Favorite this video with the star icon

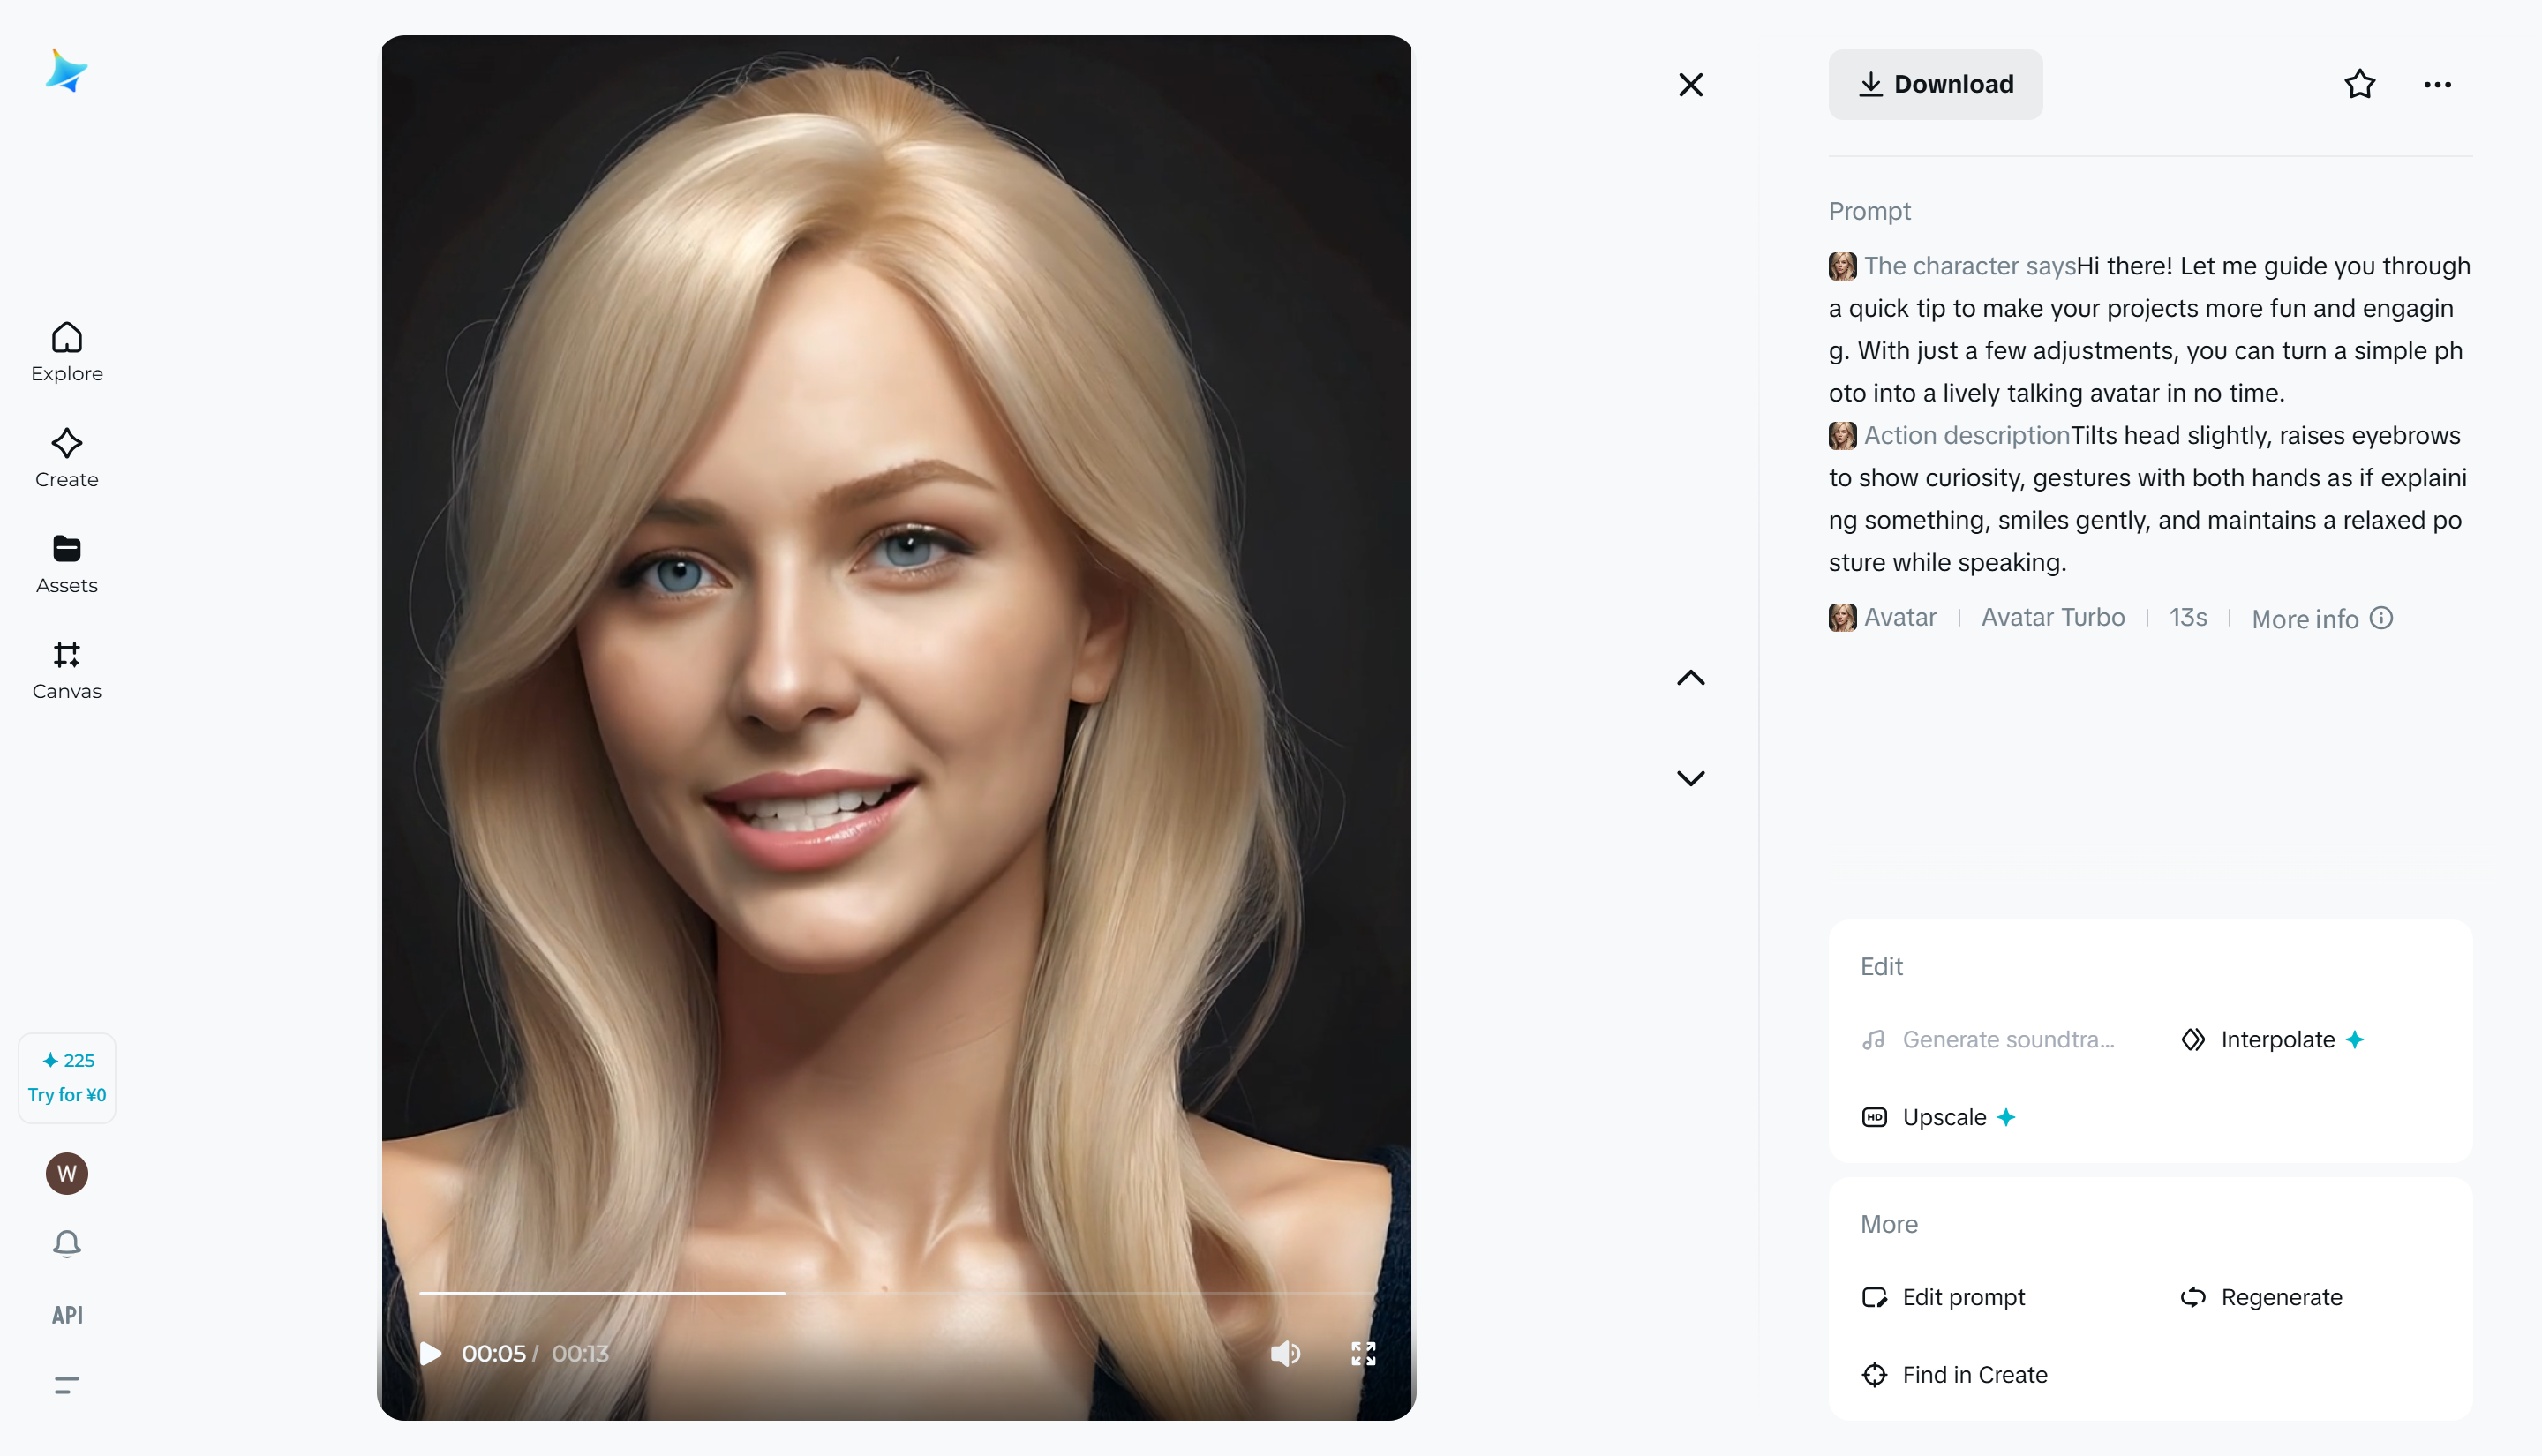tap(2359, 84)
